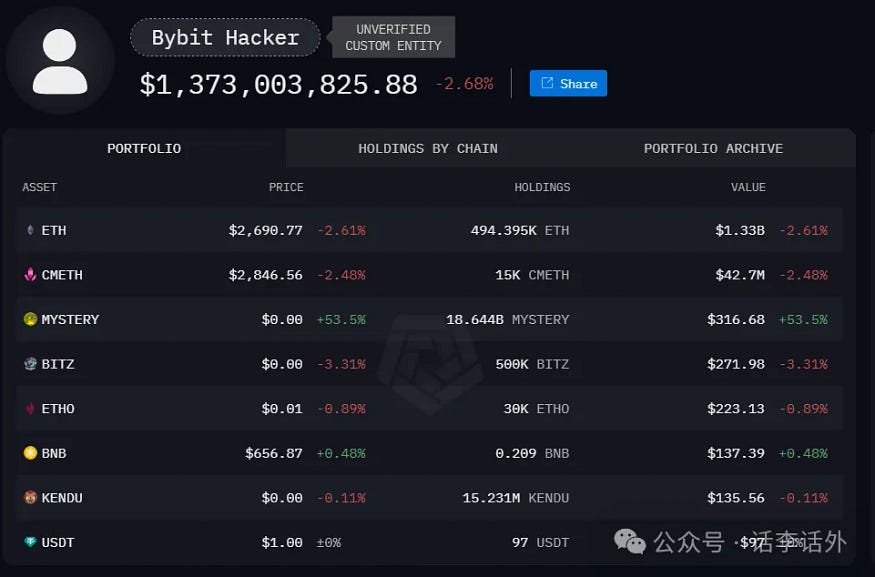This screenshot has height=577, width=875.
Task: Click the CMETH token icon
Action: coord(30,275)
